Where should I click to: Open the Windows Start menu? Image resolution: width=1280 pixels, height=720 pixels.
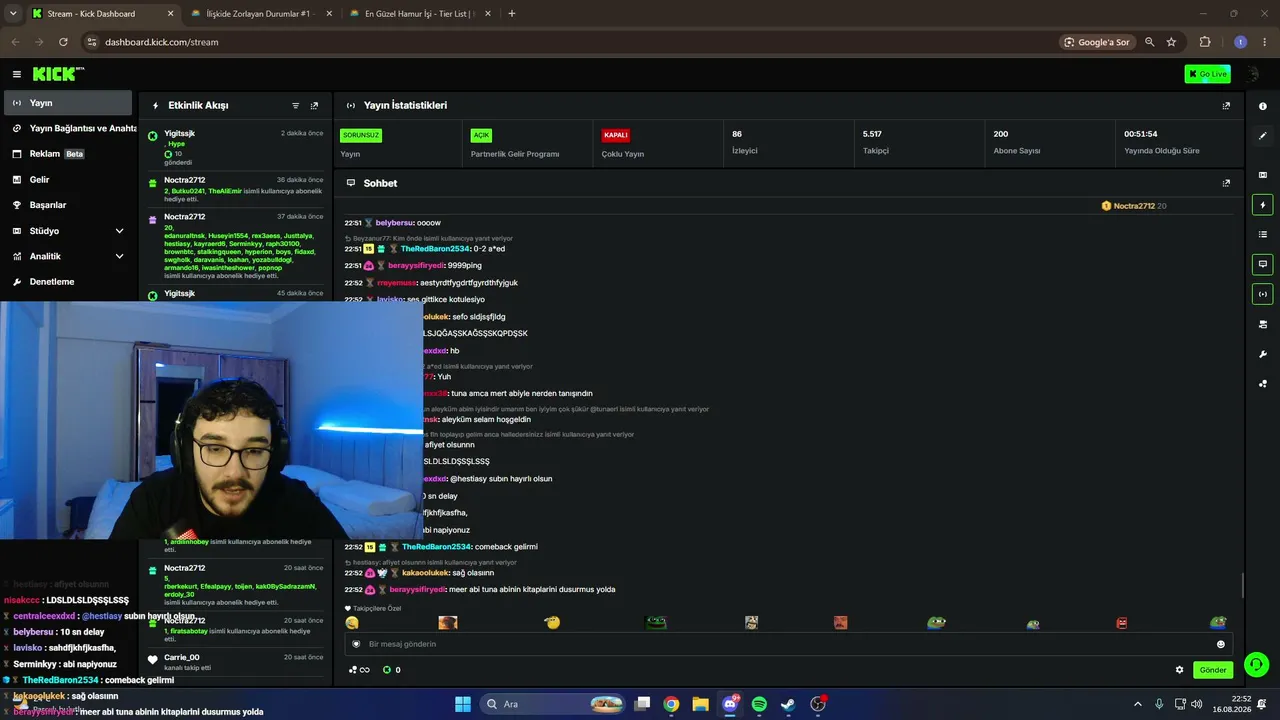(x=463, y=704)
